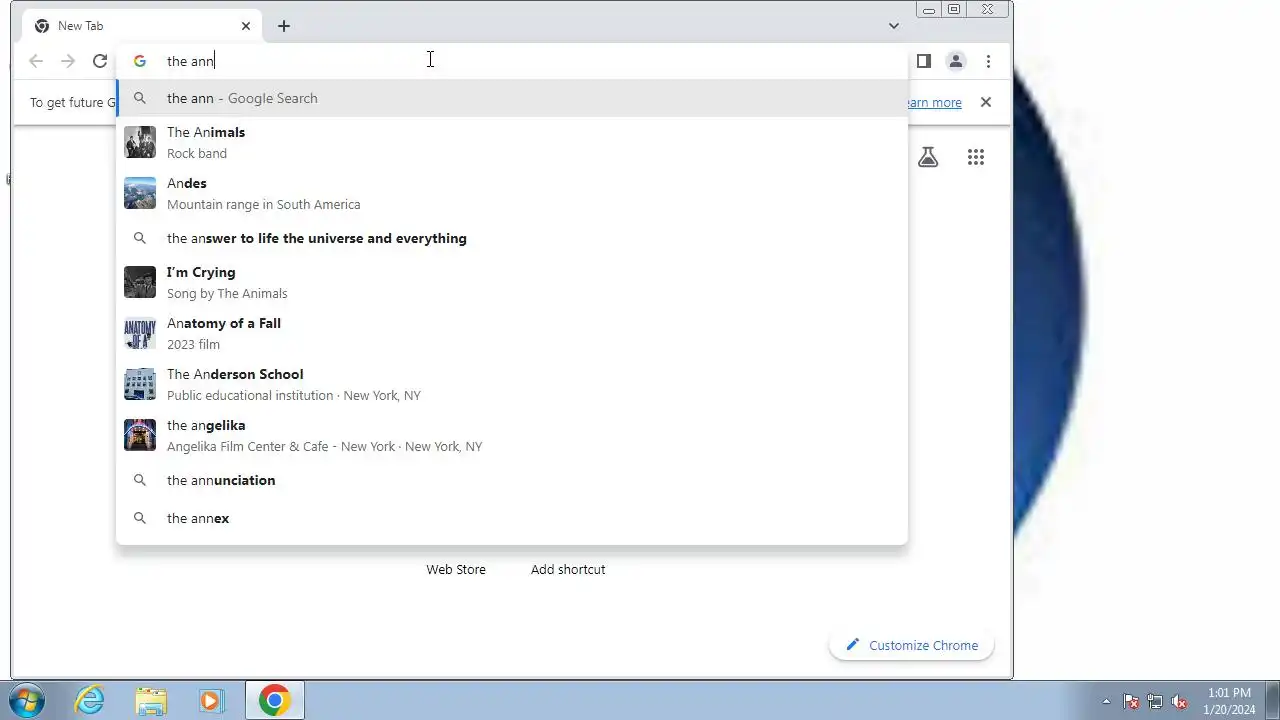Select the angelika suggestion
Image resolution: width=1280 pixels, height=720 pixels.
pos(512,435)
